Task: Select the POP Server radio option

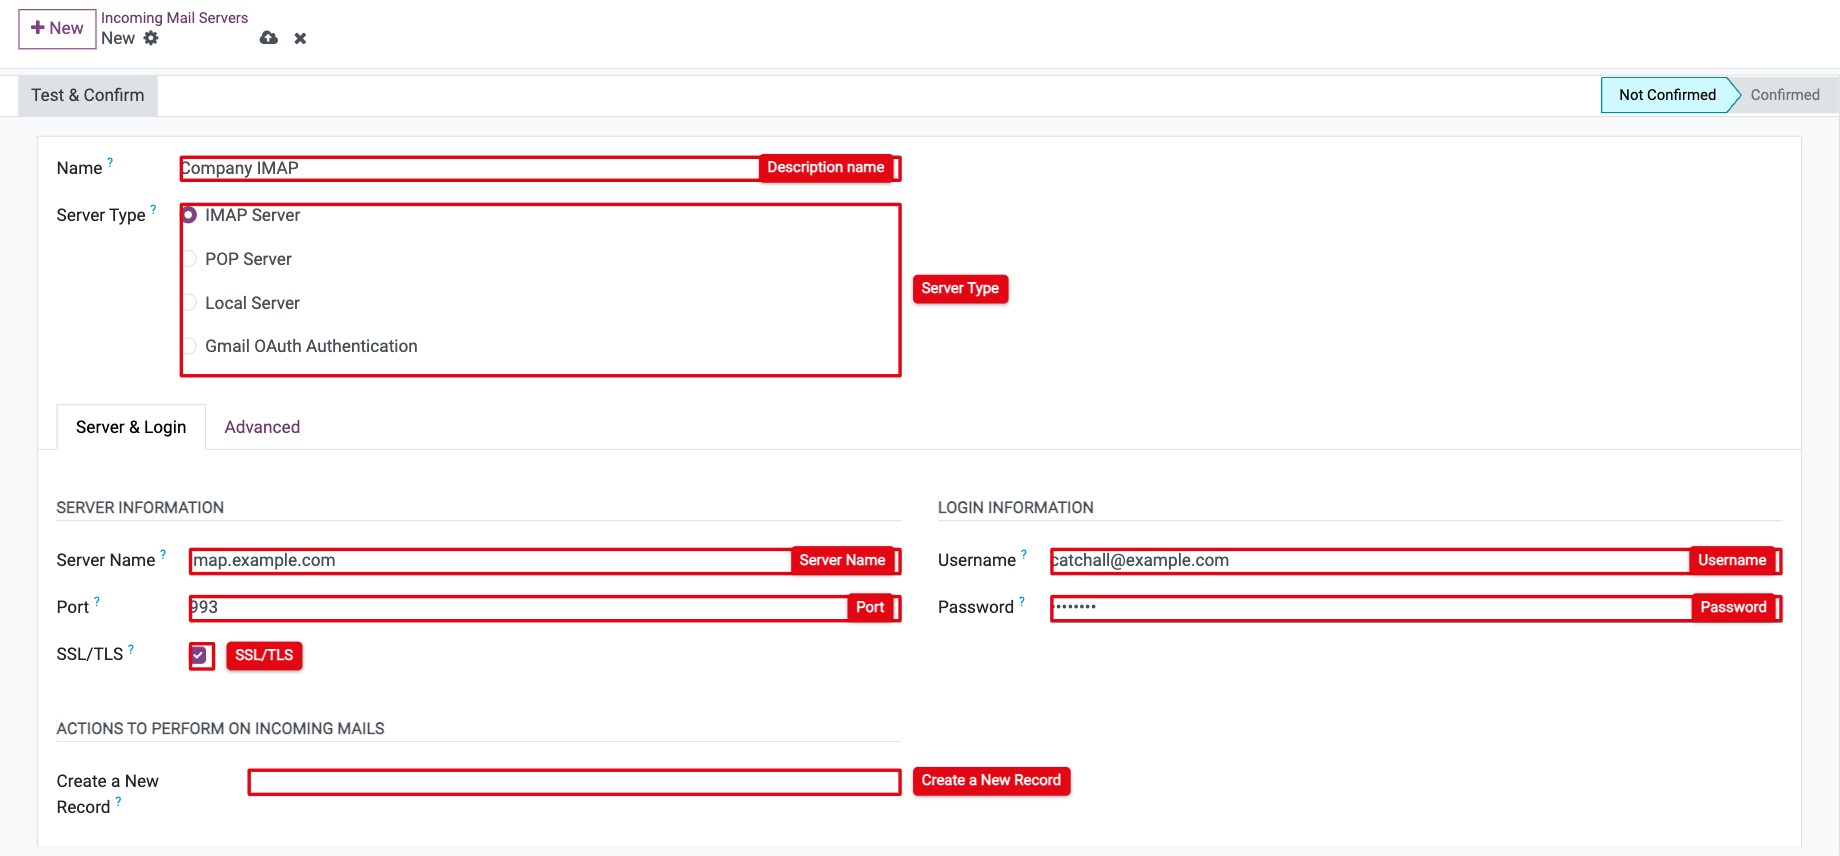Action: [x=189, y=259]
